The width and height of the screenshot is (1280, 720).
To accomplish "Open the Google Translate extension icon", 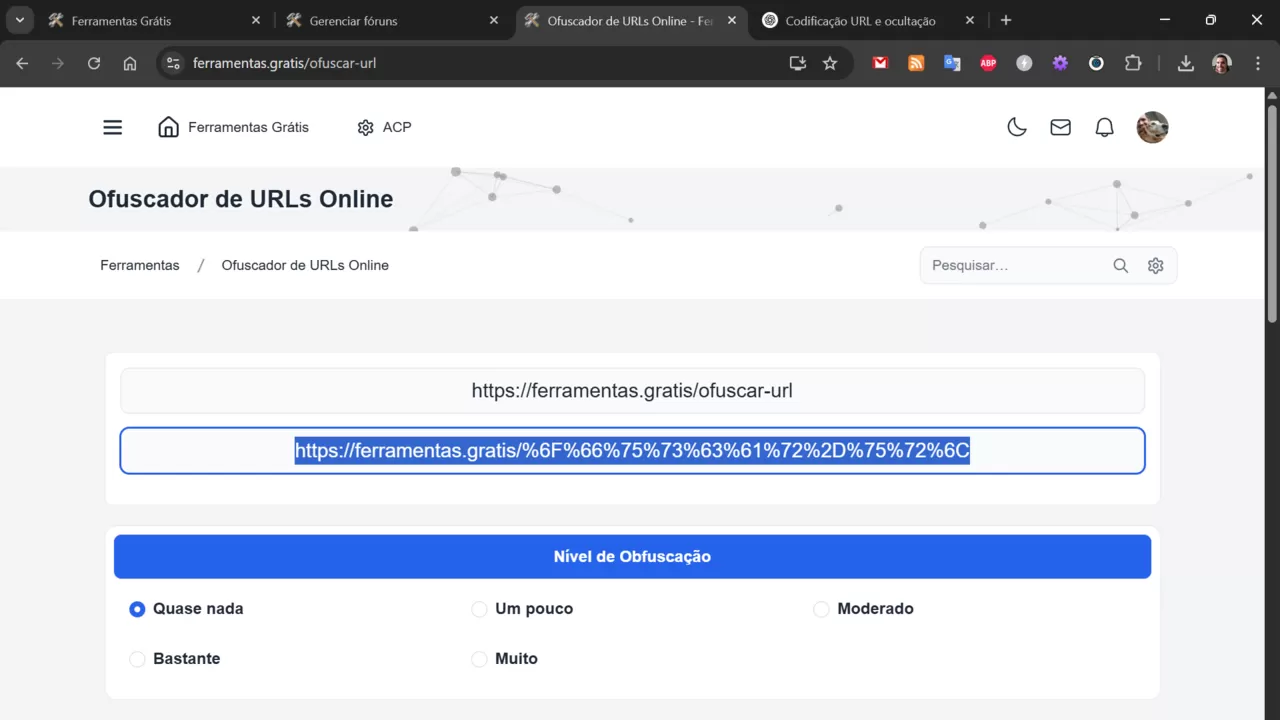I will (x=952, y=63).
